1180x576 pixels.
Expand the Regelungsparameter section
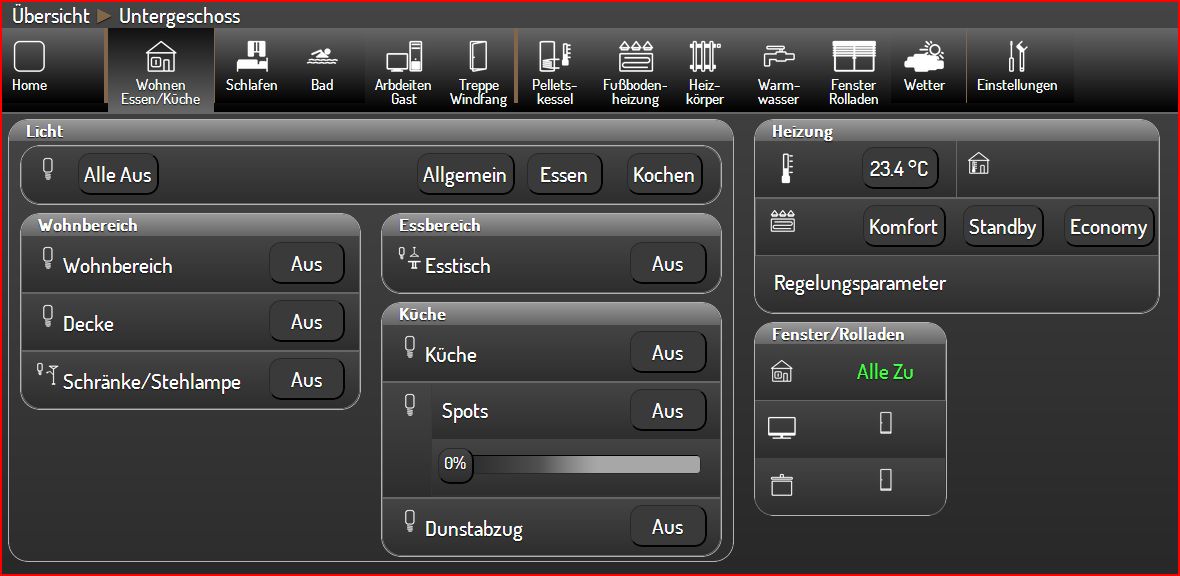click(859, 283)
